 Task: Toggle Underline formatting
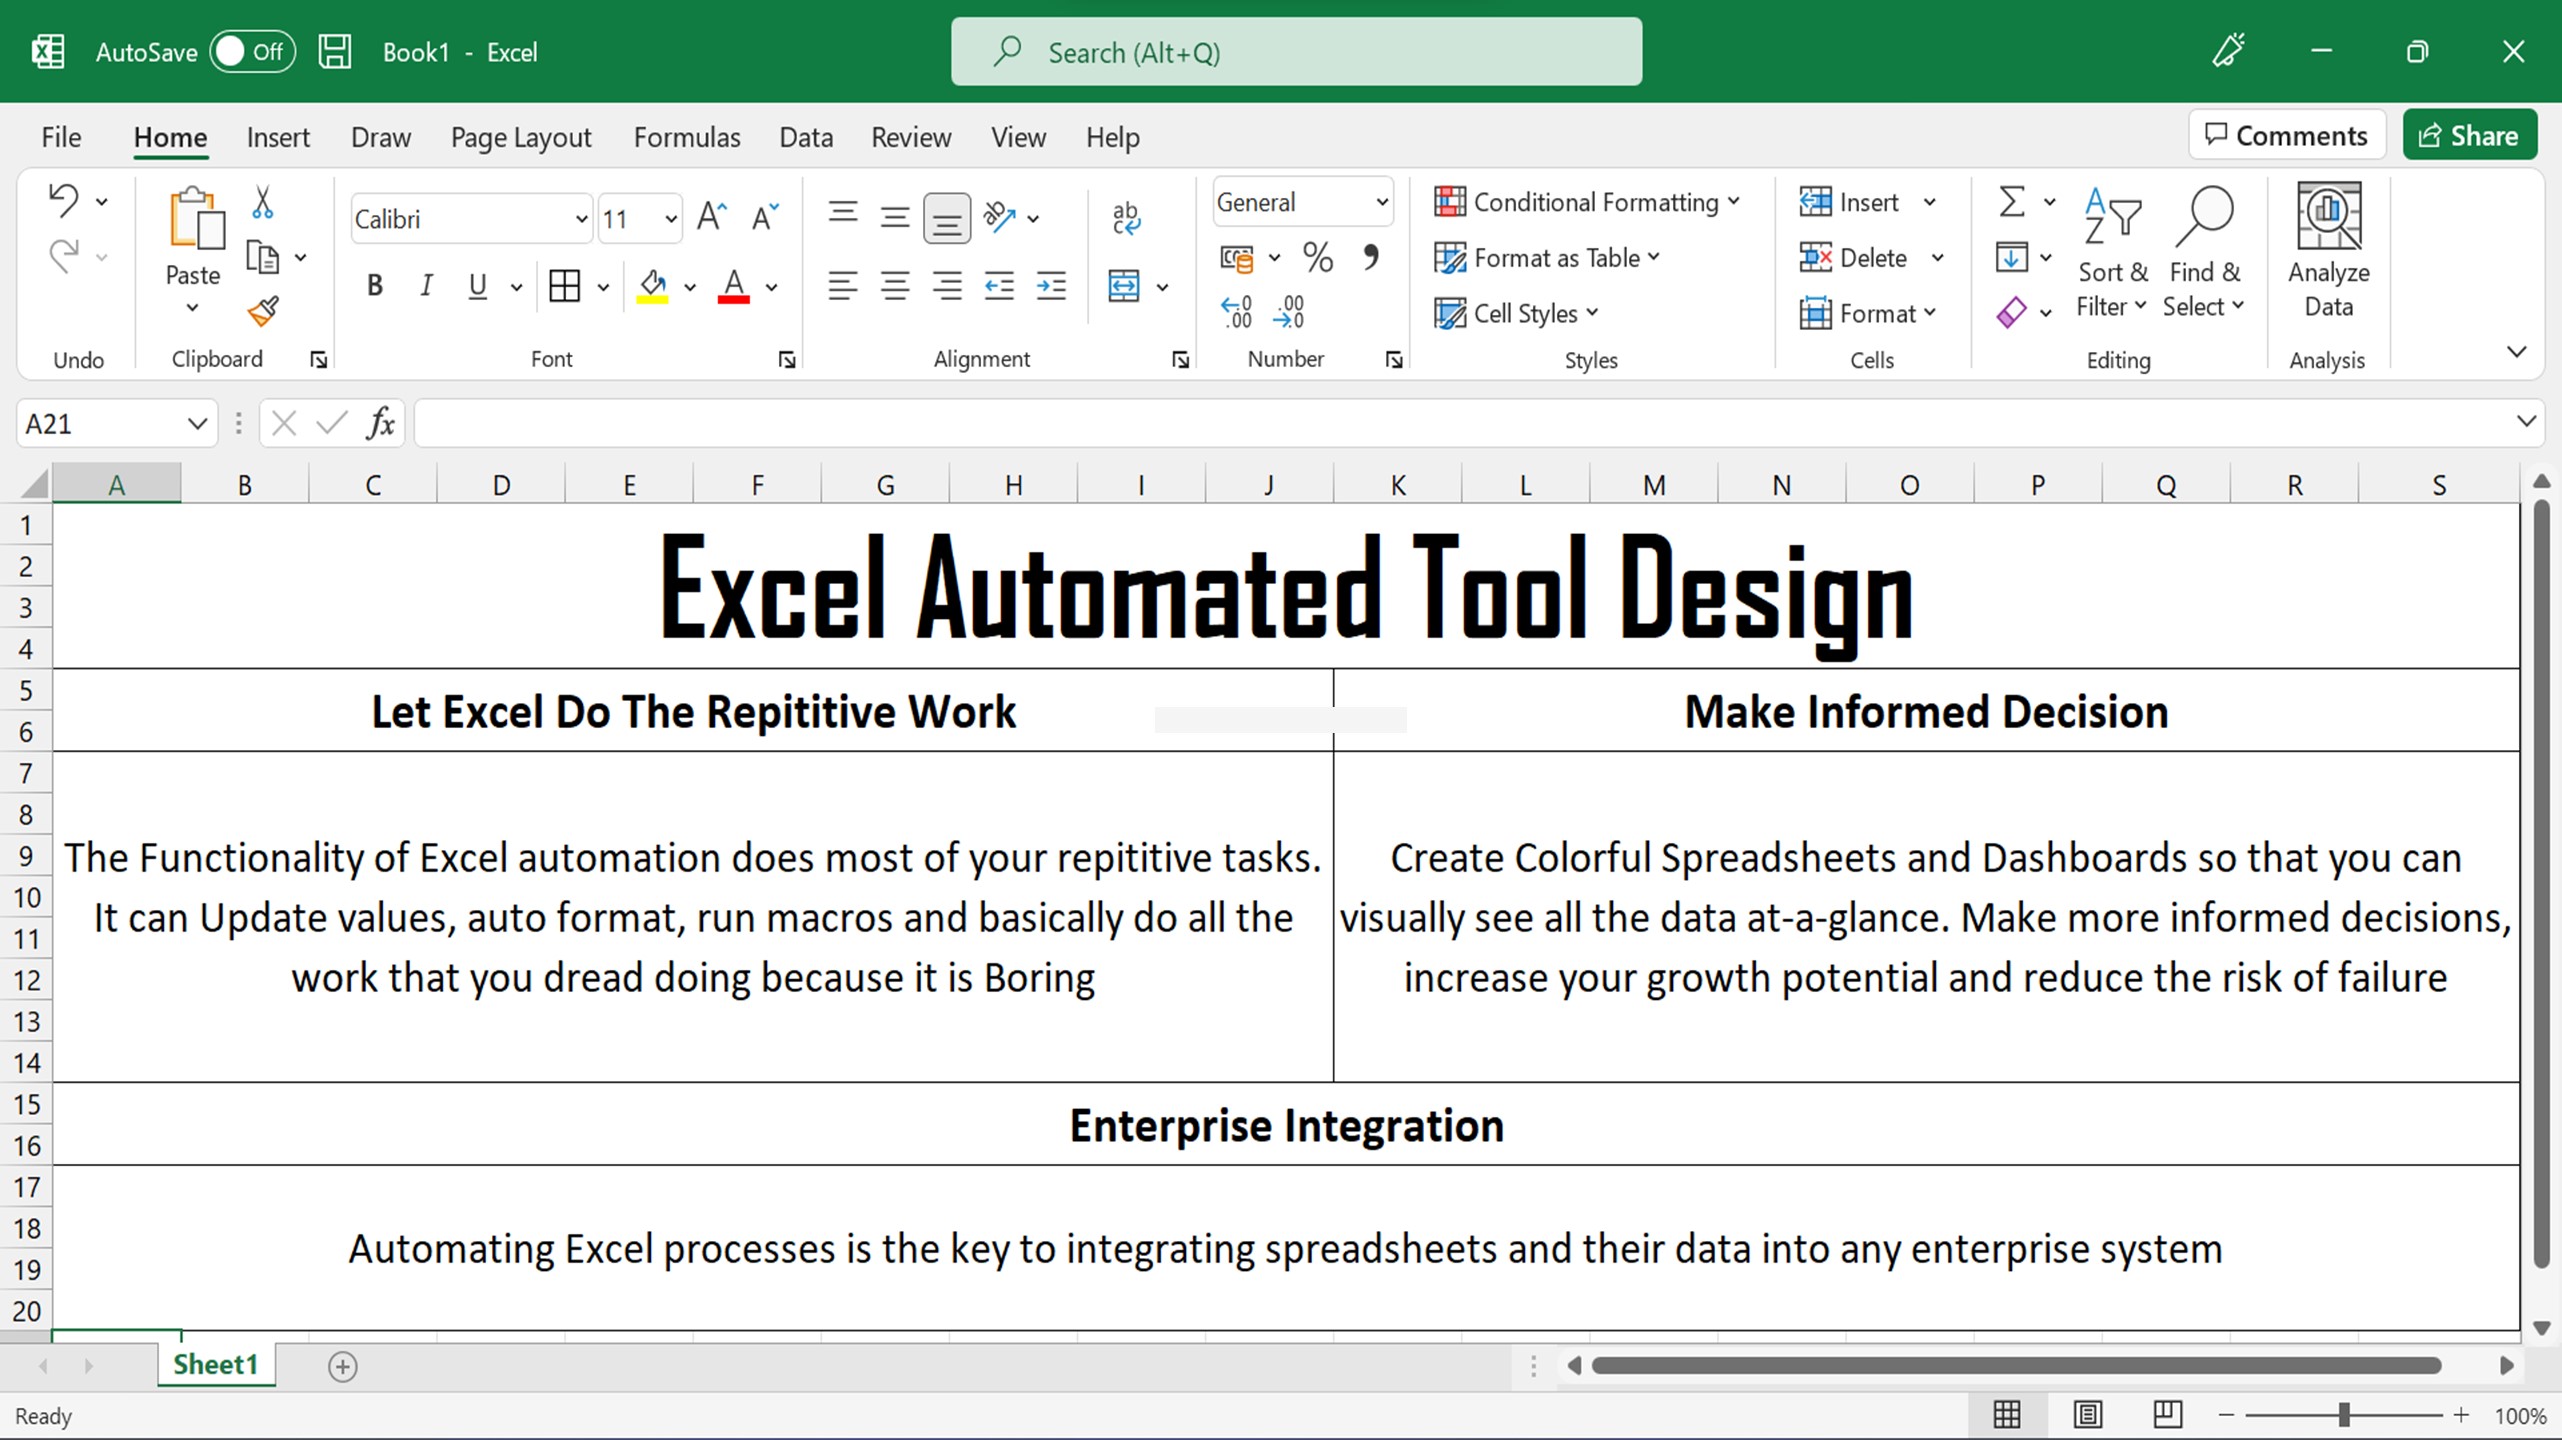478,287
